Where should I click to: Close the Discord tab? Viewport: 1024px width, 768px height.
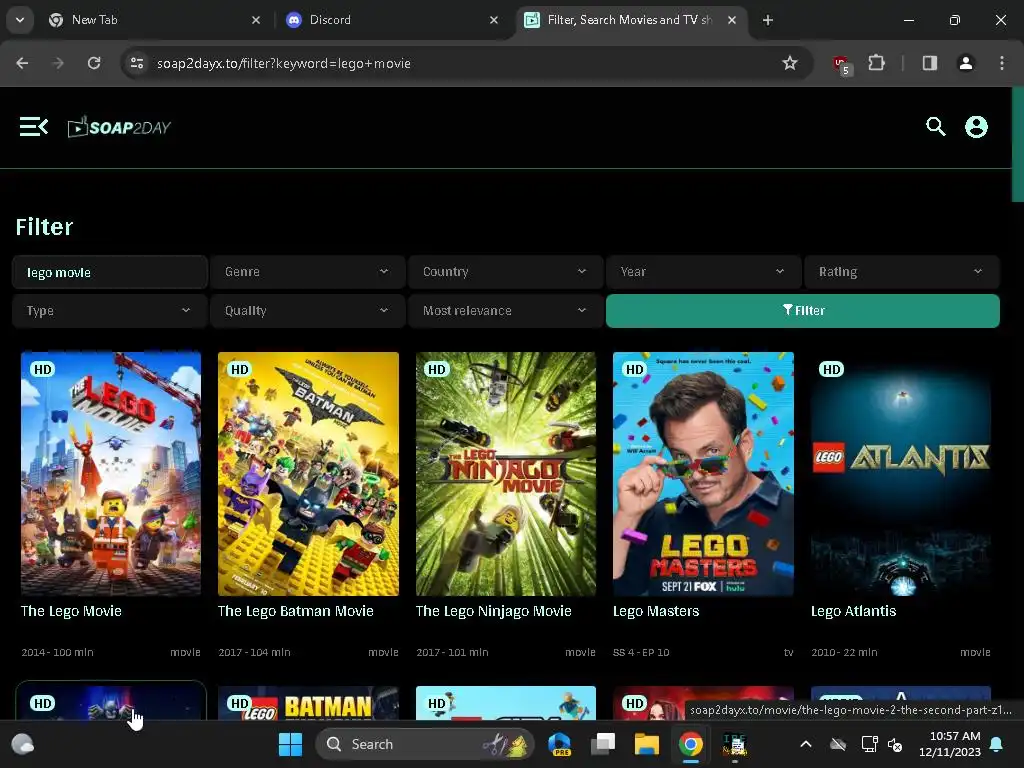(494, 20)
